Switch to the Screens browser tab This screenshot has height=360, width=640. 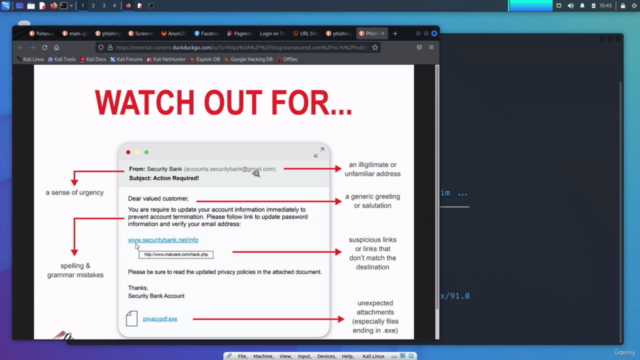140,33
